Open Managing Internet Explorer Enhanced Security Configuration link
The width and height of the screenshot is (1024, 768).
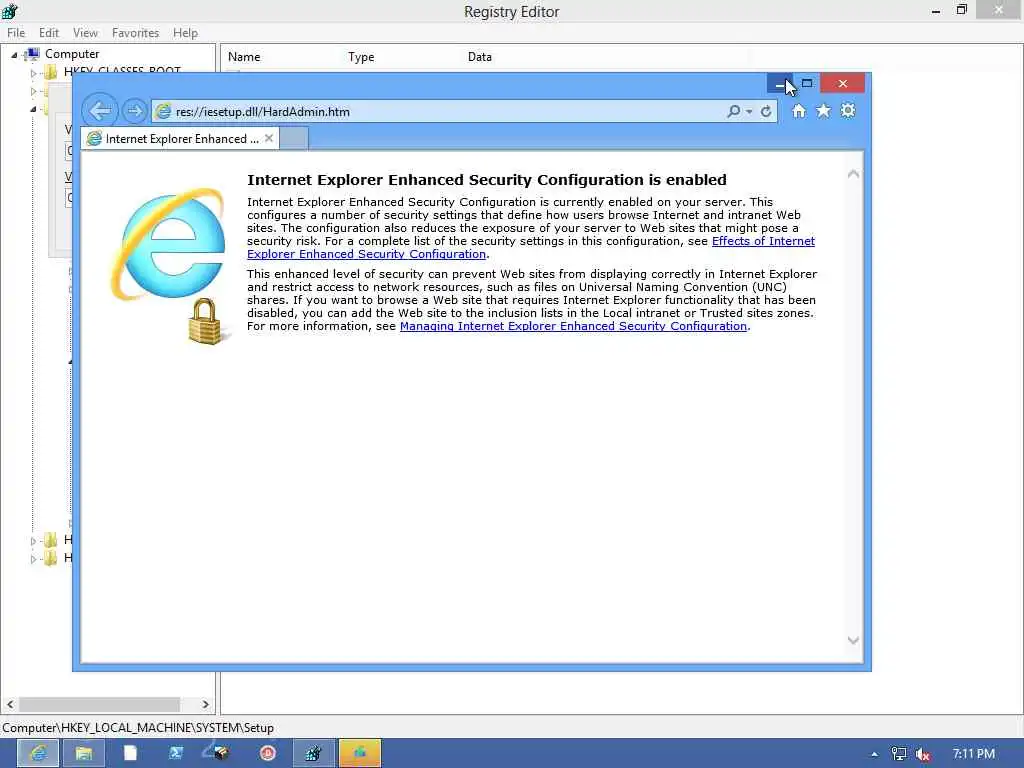[x=573, y=326]
